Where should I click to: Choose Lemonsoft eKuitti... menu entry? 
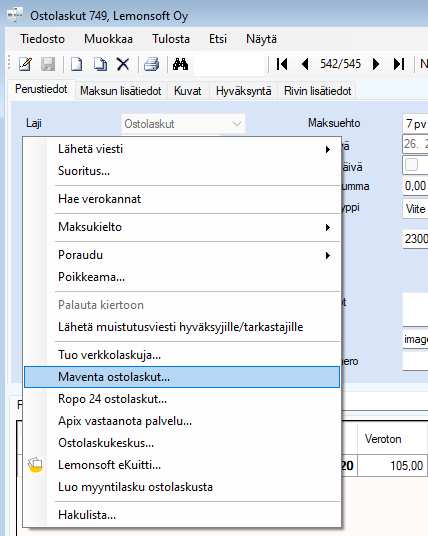[182, 465]
